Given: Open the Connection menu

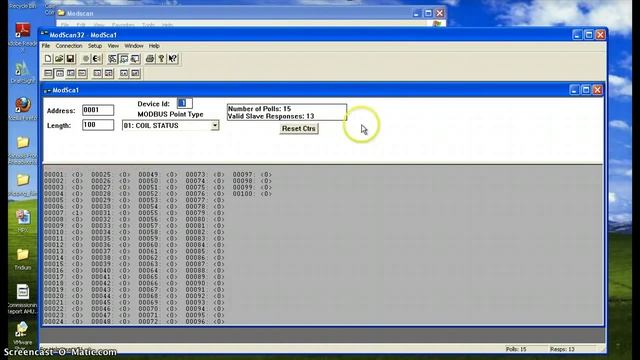Looking at the screenshot, I should click(x=69, y=46).
